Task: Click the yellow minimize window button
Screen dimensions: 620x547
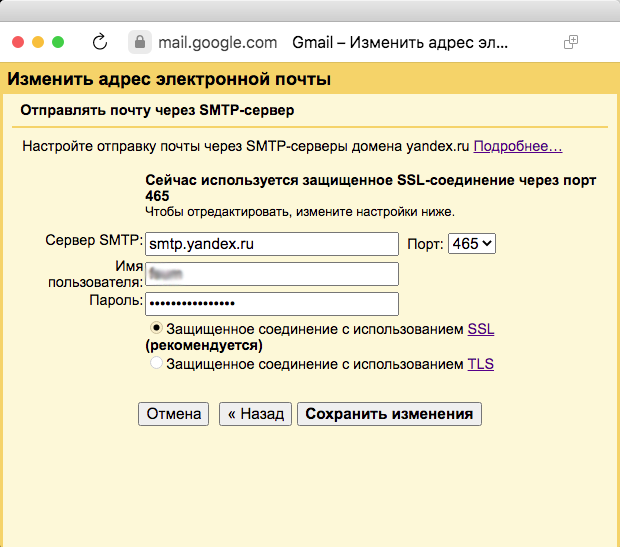Action: (x=38, y=43)
